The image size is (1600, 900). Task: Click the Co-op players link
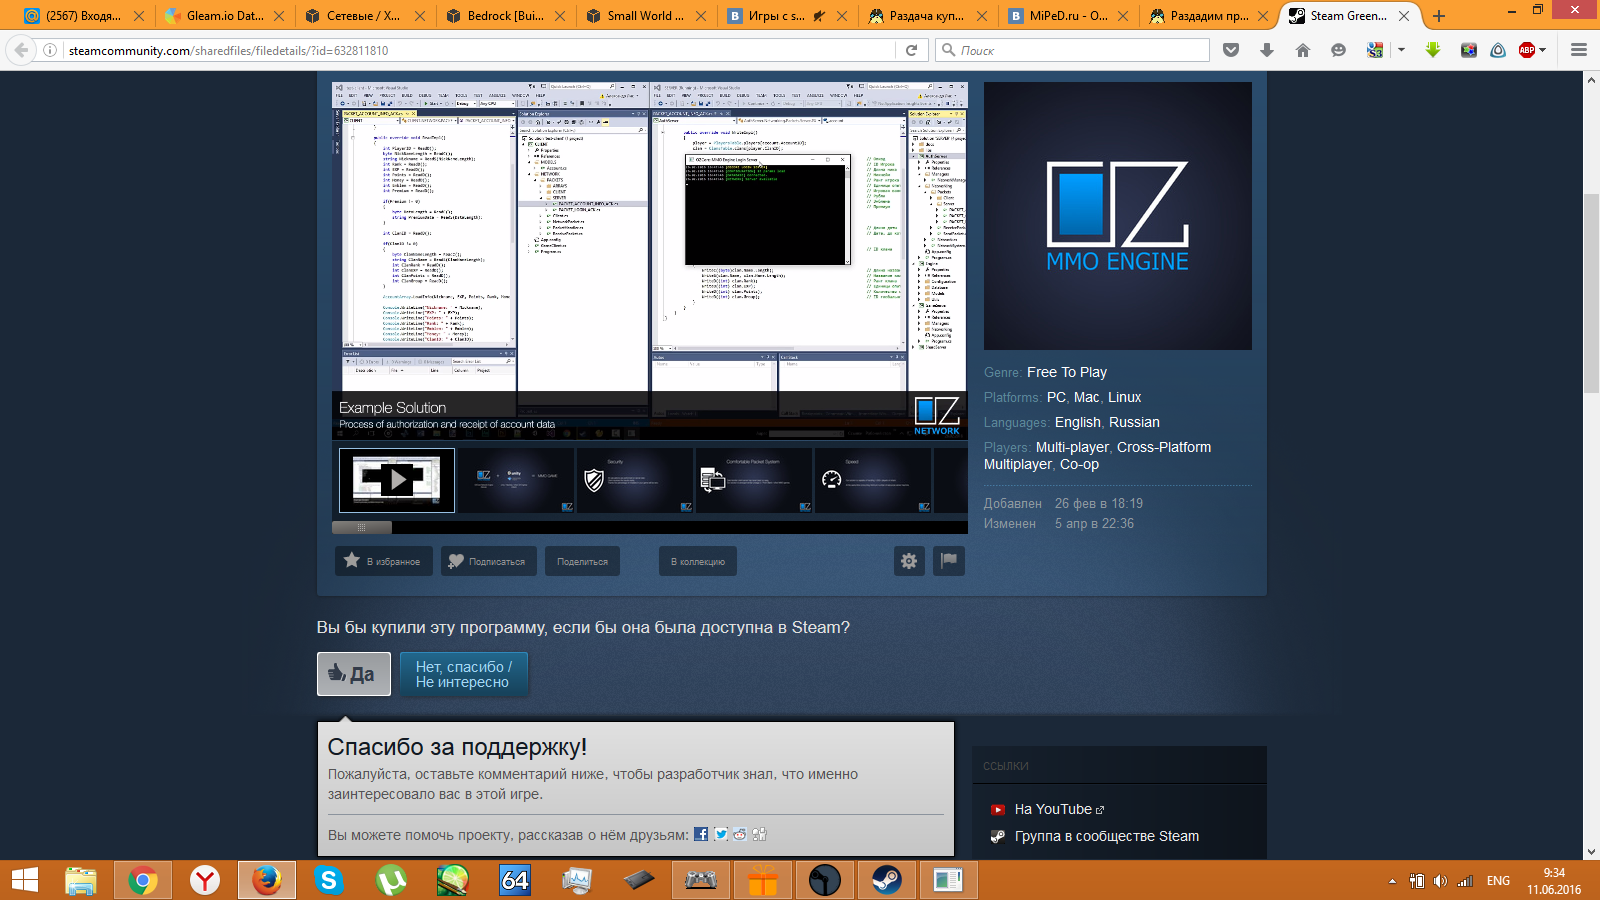1079,464
